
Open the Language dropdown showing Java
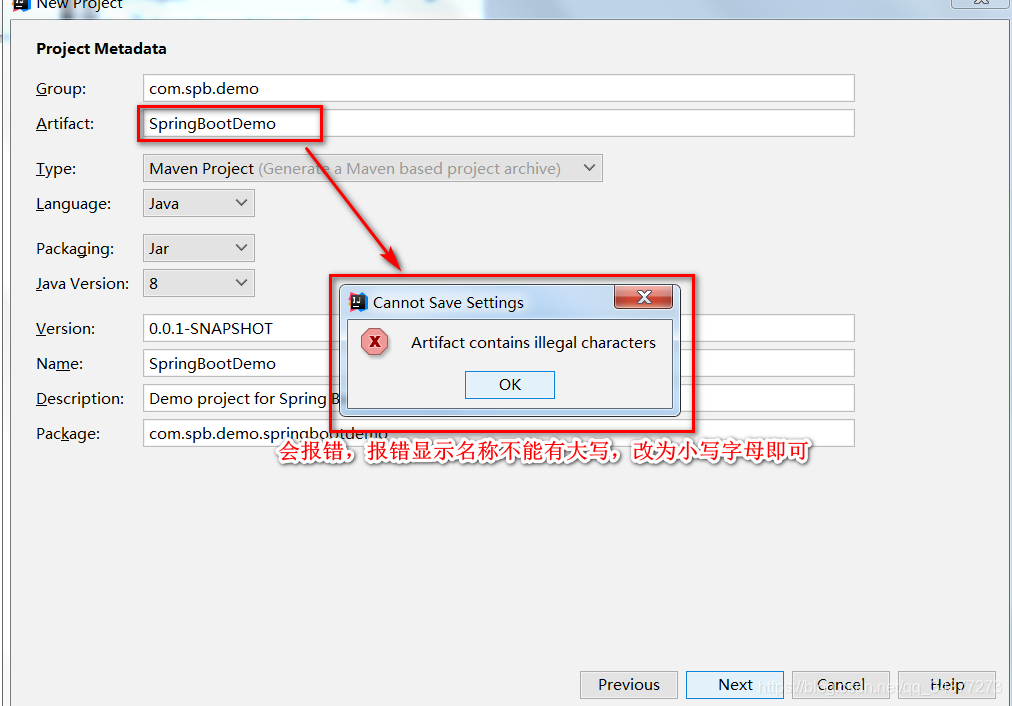click(199, 203)
